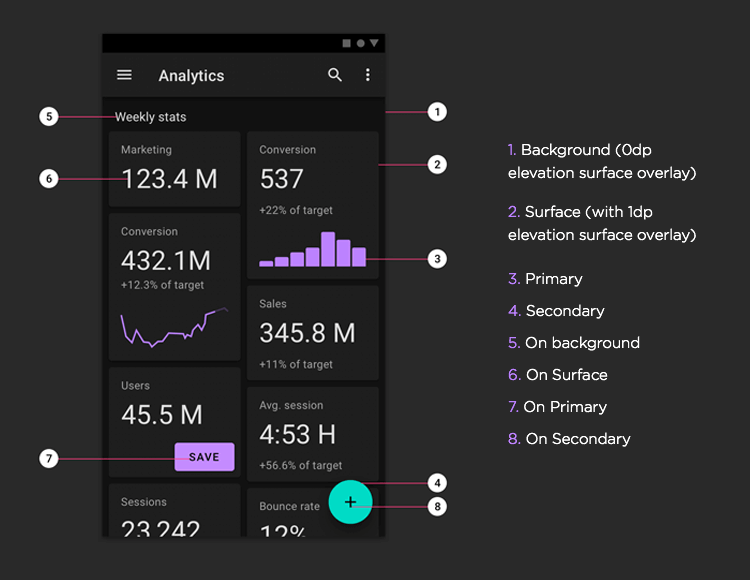Tap the purple bar chart

(x=313, y=249)
